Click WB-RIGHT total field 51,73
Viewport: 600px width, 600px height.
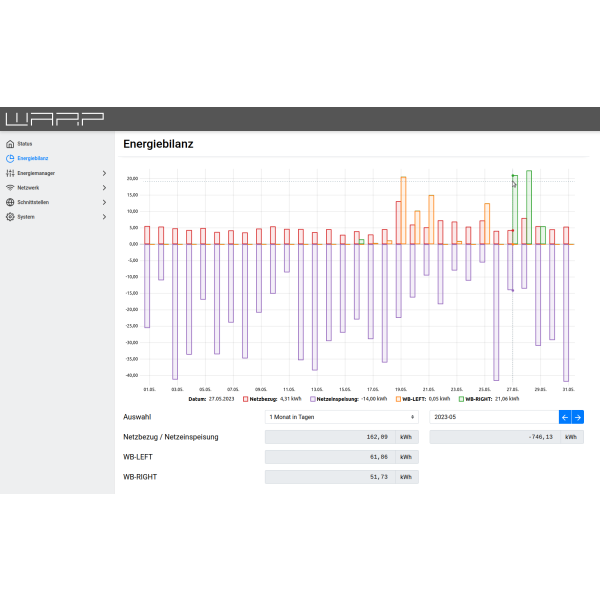(330, 477)
